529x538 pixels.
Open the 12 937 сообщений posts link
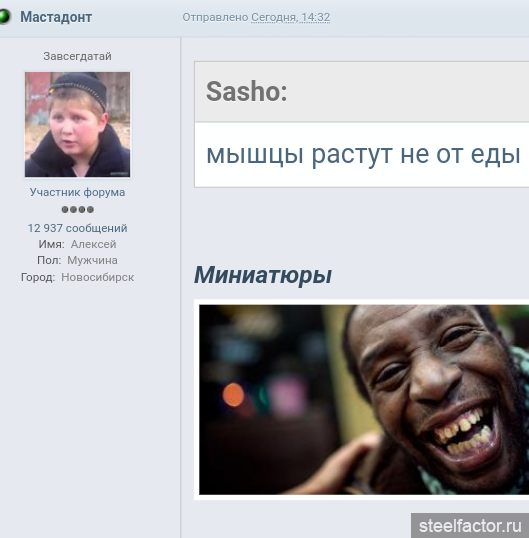78,228
